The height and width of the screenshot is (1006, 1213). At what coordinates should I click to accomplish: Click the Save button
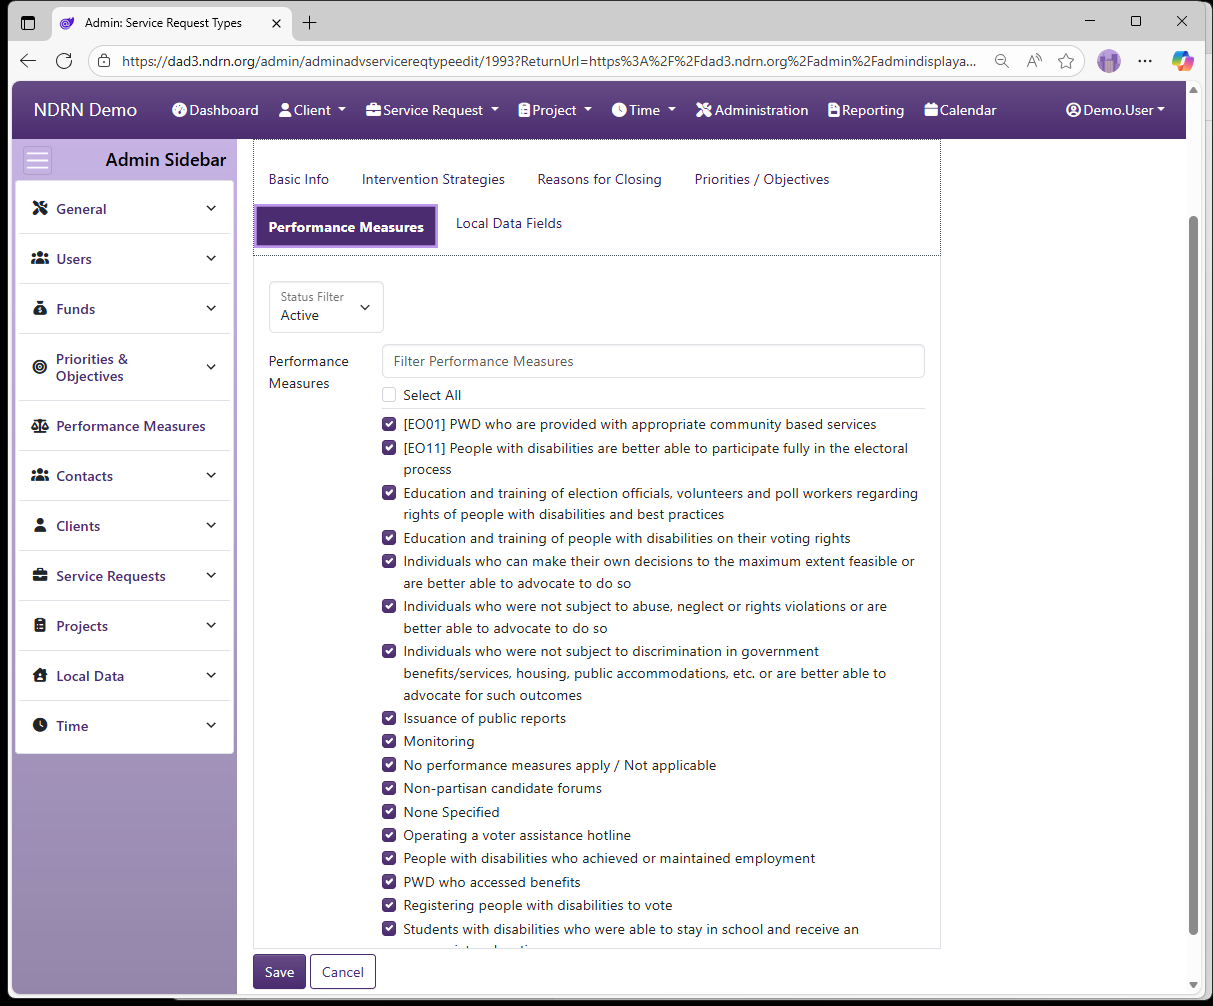coord(279,972)
